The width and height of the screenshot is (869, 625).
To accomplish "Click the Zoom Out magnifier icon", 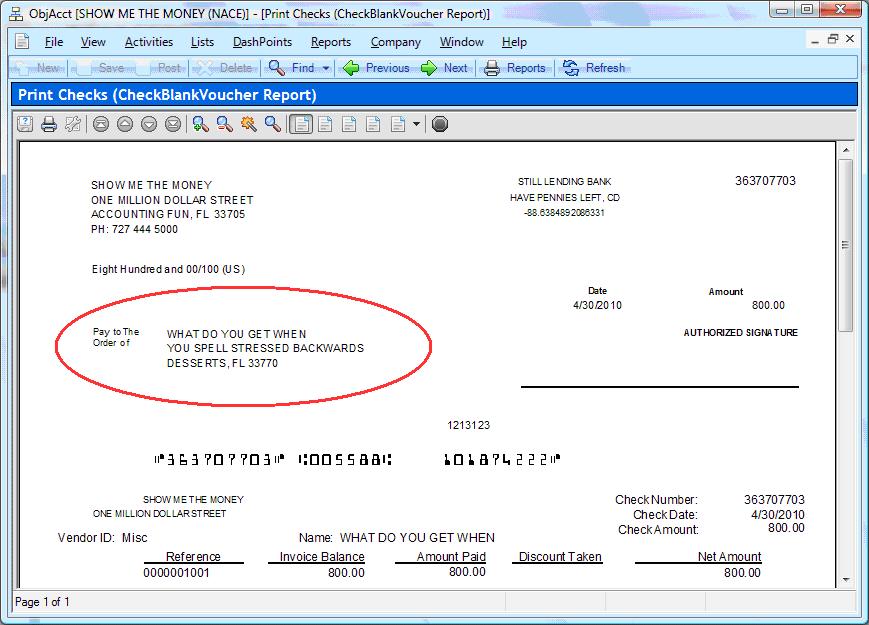I will click(224, 124).
